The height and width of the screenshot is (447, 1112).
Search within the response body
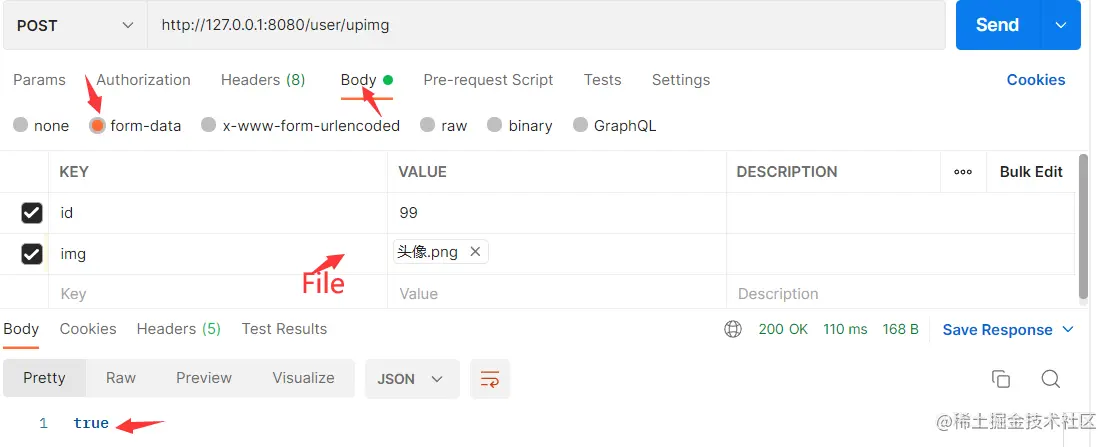point(1050,379)
